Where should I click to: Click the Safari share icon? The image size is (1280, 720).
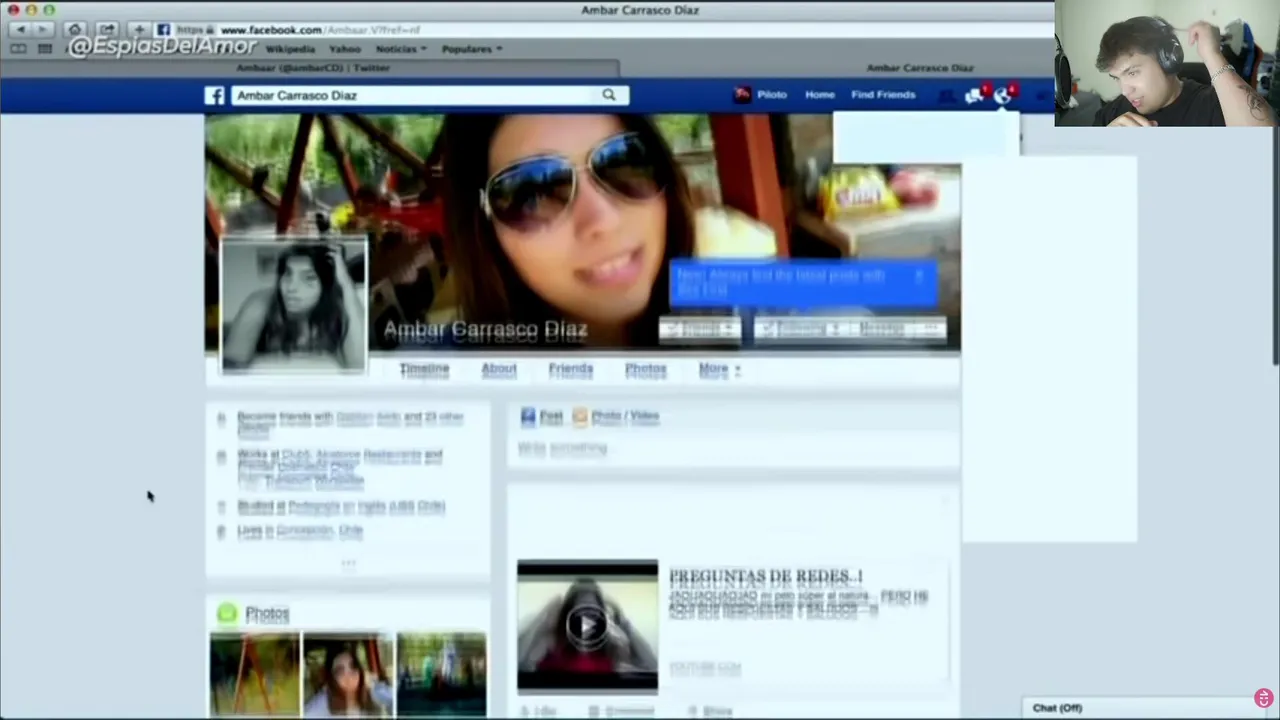coord(106,30)
